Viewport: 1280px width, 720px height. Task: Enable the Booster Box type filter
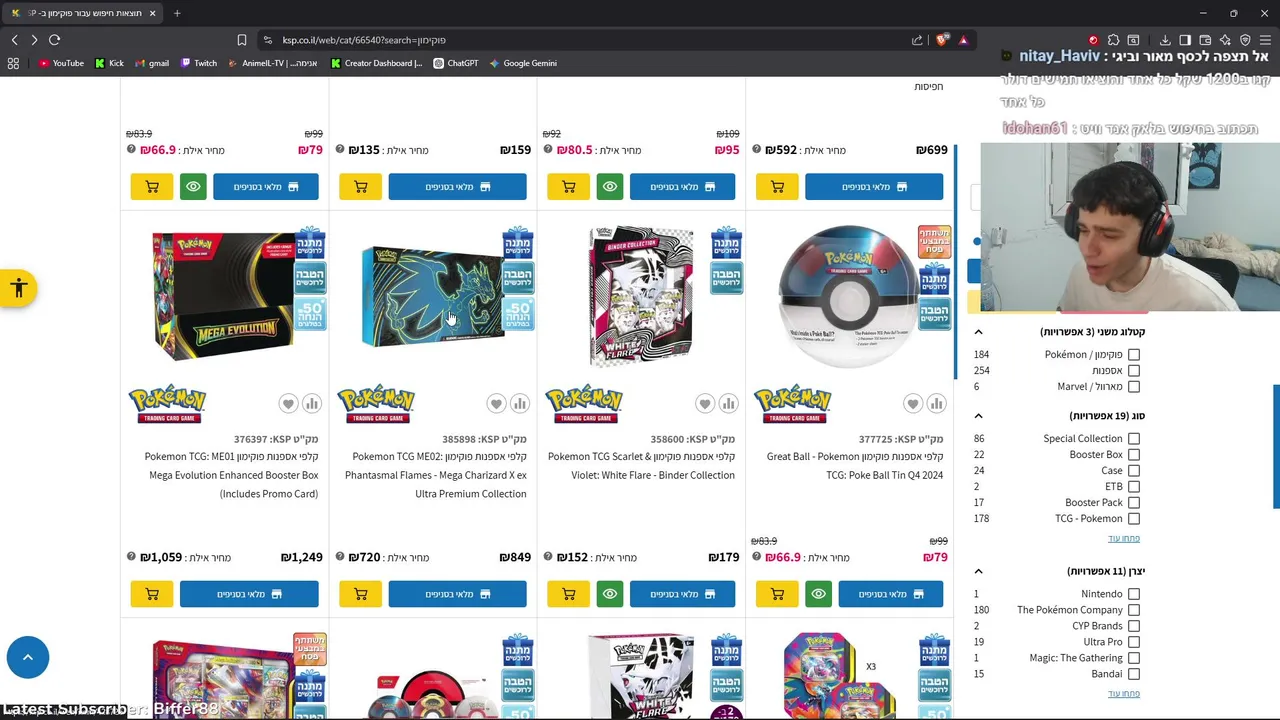(x=1134, y=455)
